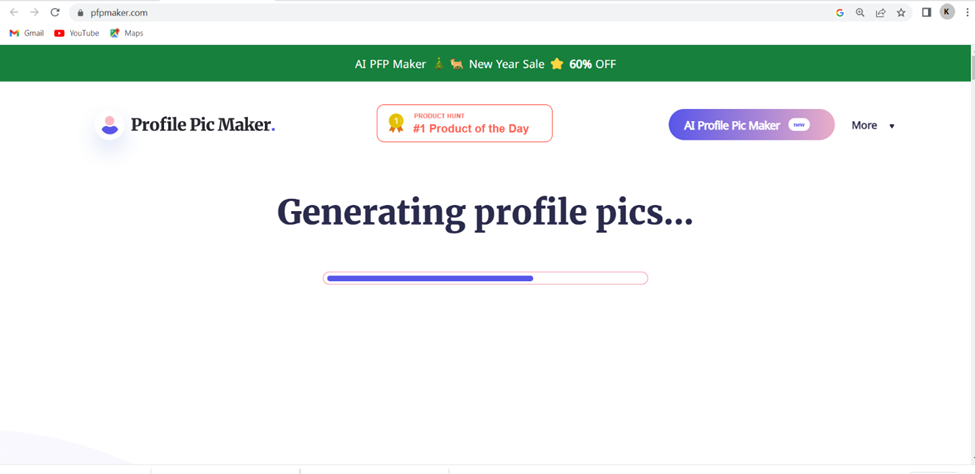Screen dimensions: 975x474
Task: Click the New Year Sale 60% OFF banner
Action: pos(485,63)
